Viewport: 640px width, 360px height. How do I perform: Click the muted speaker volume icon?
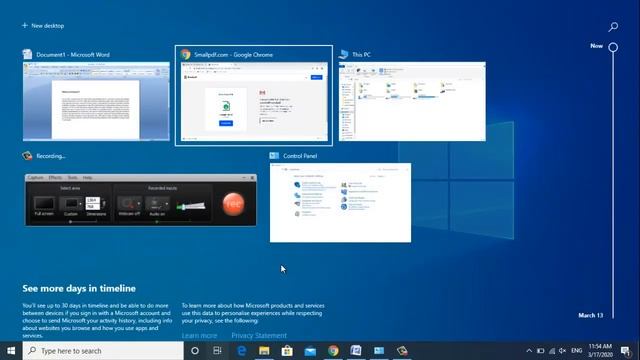(563, 351)
